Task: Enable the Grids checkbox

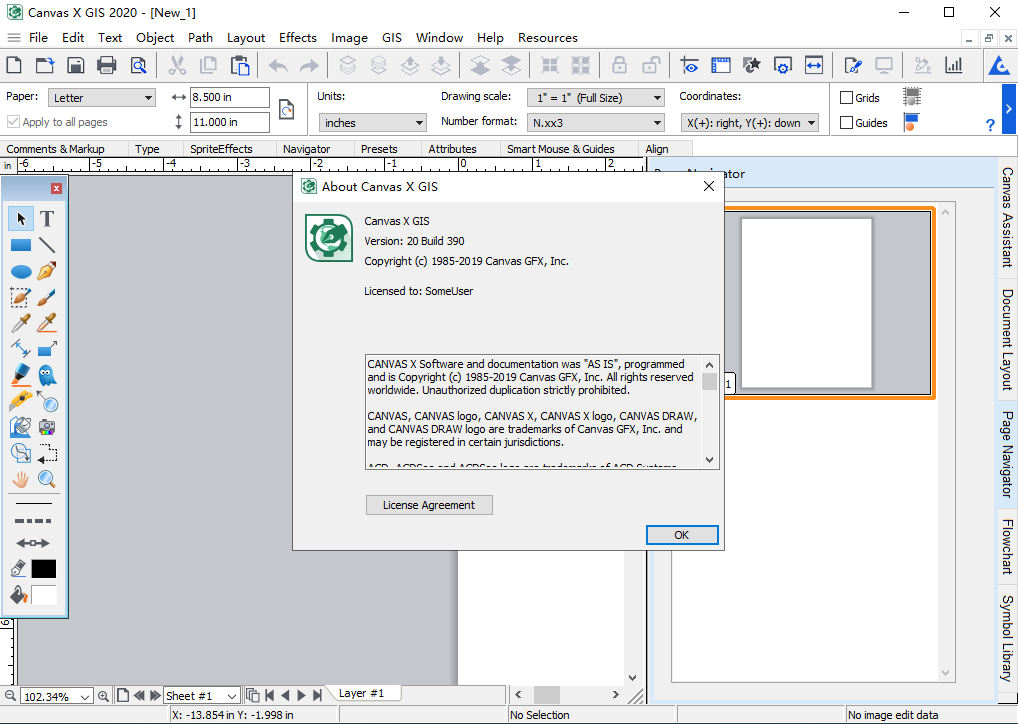Action: pos(847,98)
